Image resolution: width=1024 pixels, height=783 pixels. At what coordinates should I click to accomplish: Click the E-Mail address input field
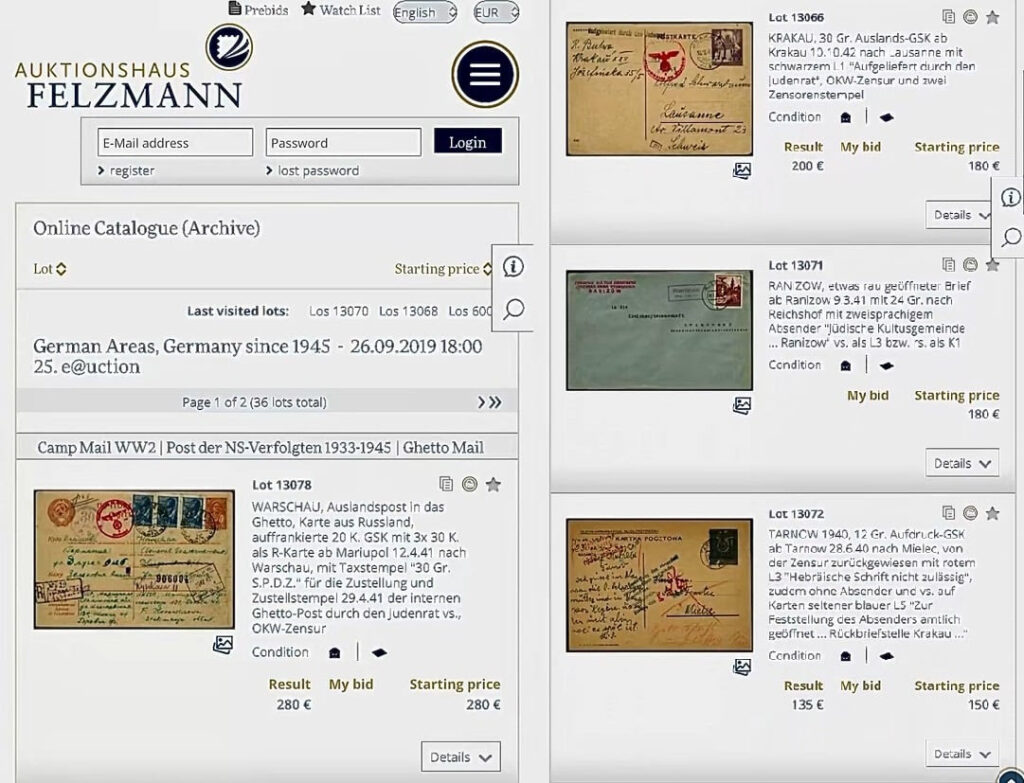(x=175, y=142)
